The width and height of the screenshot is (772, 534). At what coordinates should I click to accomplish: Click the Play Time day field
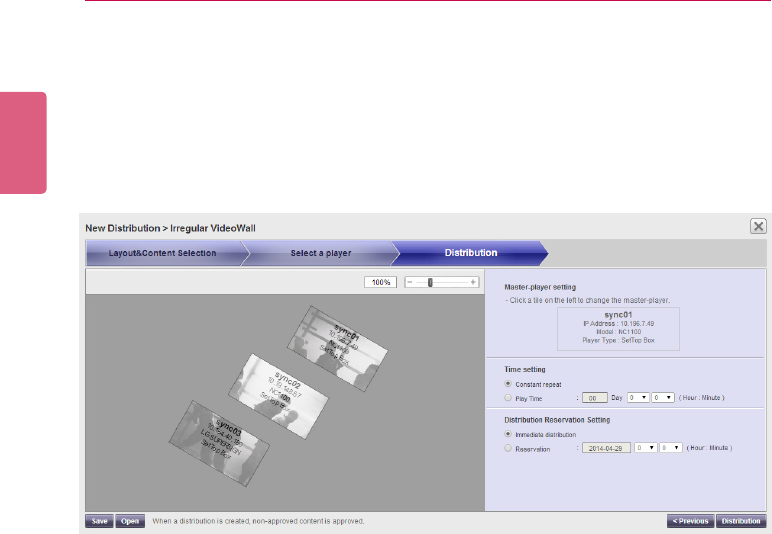pyautogui.click(x=594, y=398)
